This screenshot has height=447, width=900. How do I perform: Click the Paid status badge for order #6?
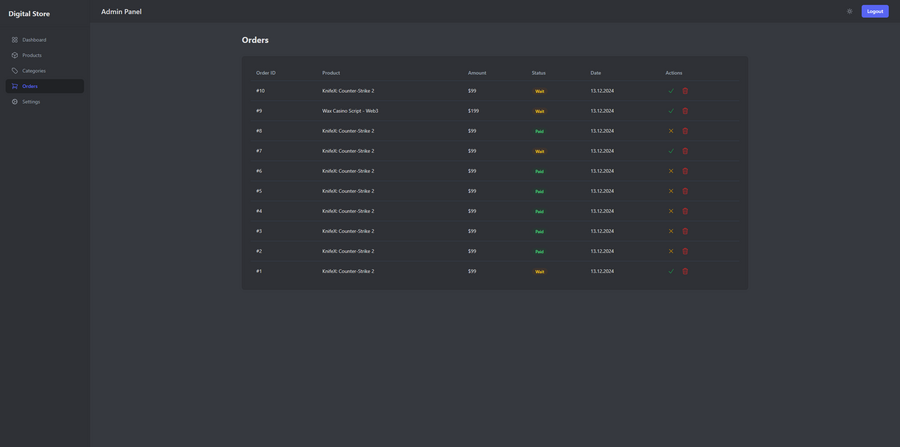coord(540,172)
